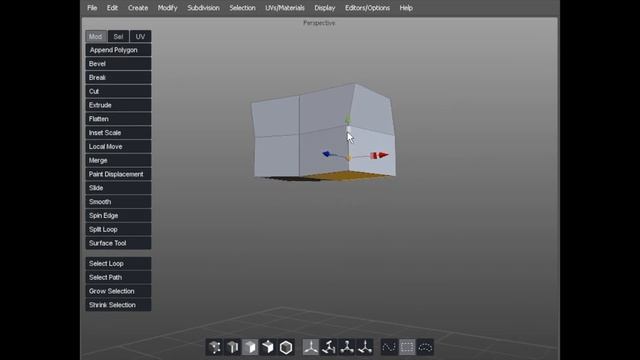Choose the rectangle marquee selection style
This screenshot has height=360, width=640.
tap(407, 347)
